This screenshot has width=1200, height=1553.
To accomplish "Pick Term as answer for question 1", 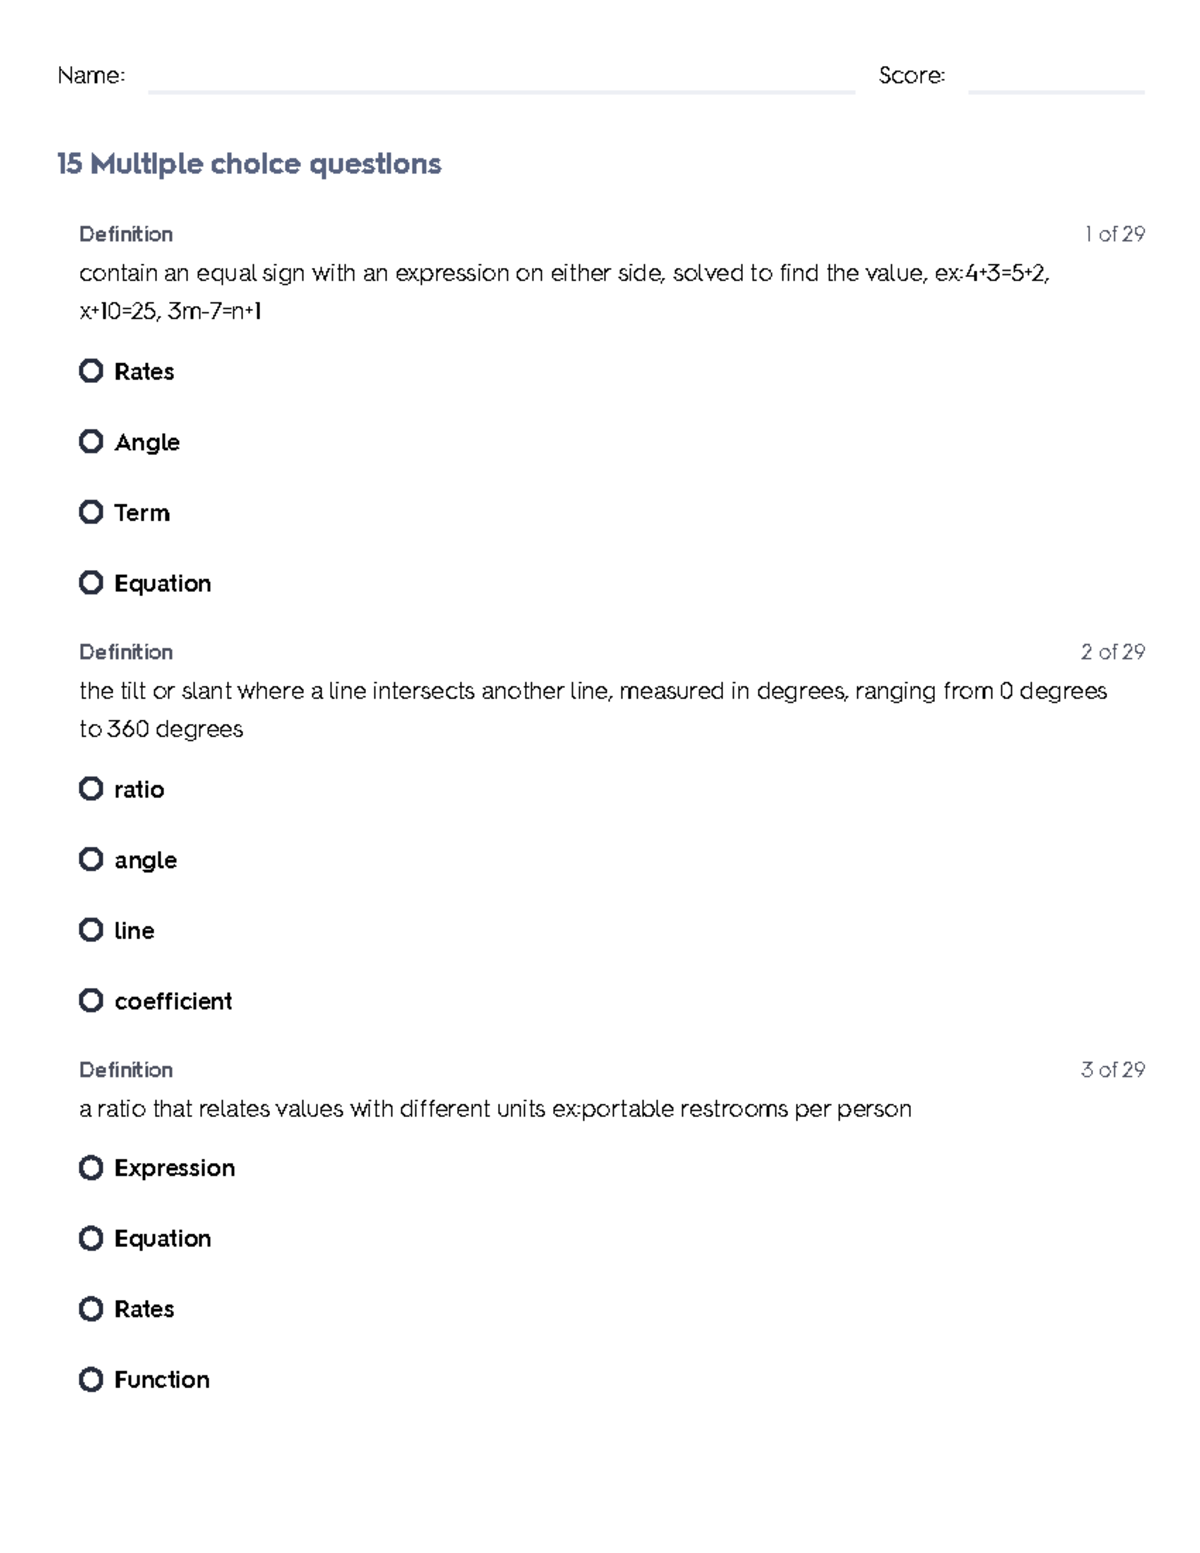I will tap(91, 512).
